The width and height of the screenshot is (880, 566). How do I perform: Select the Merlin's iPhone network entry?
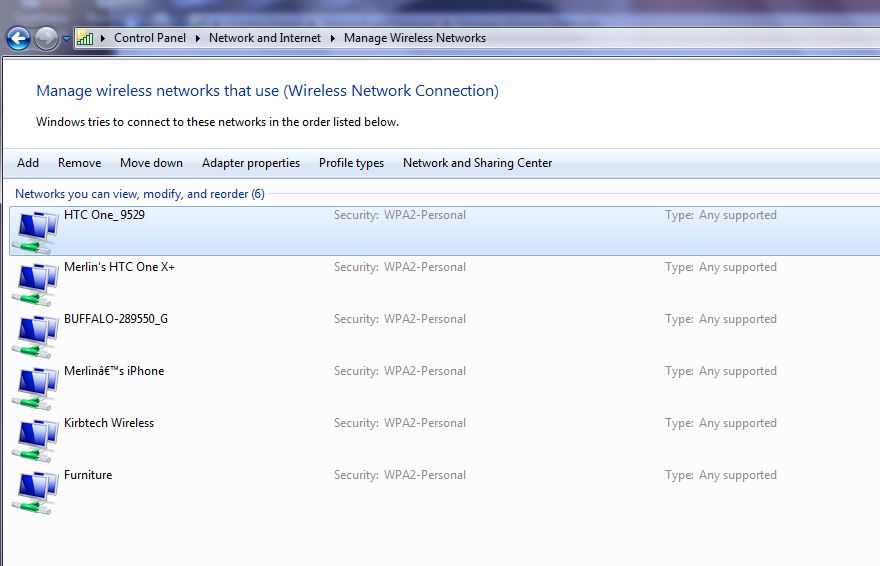coord(114,371)
